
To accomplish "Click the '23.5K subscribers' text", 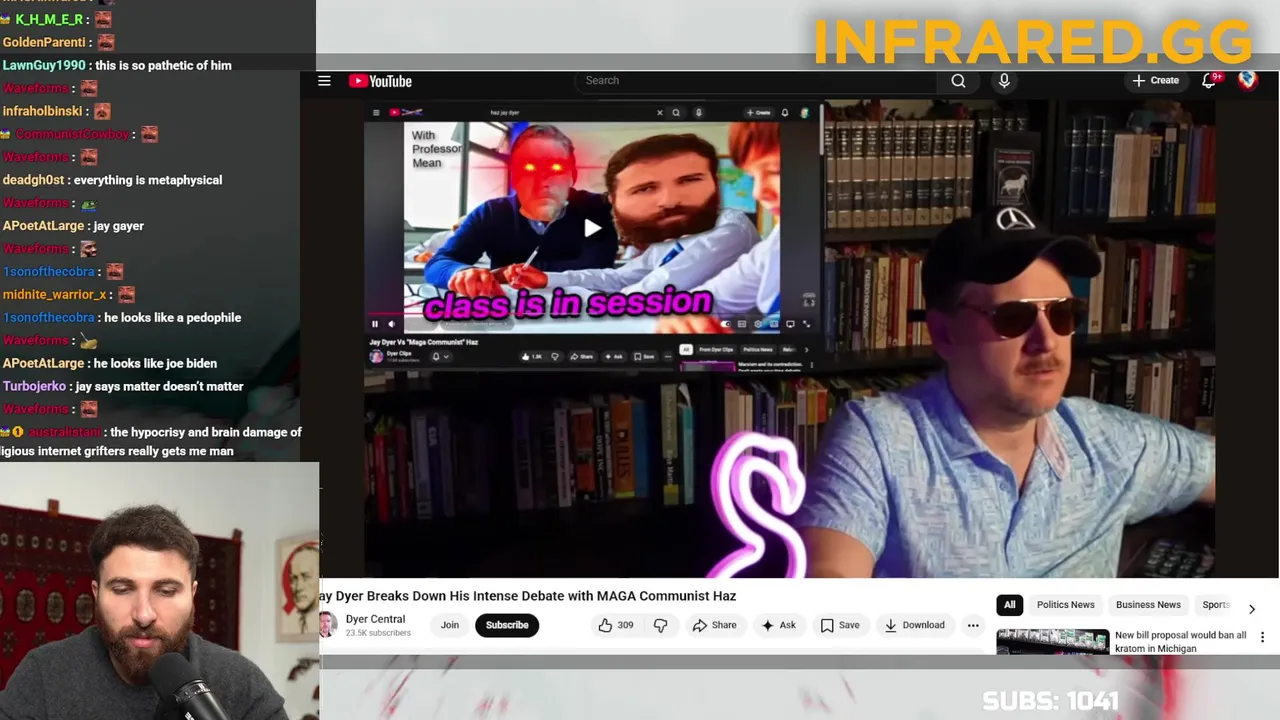I will [x=378, y=633].
